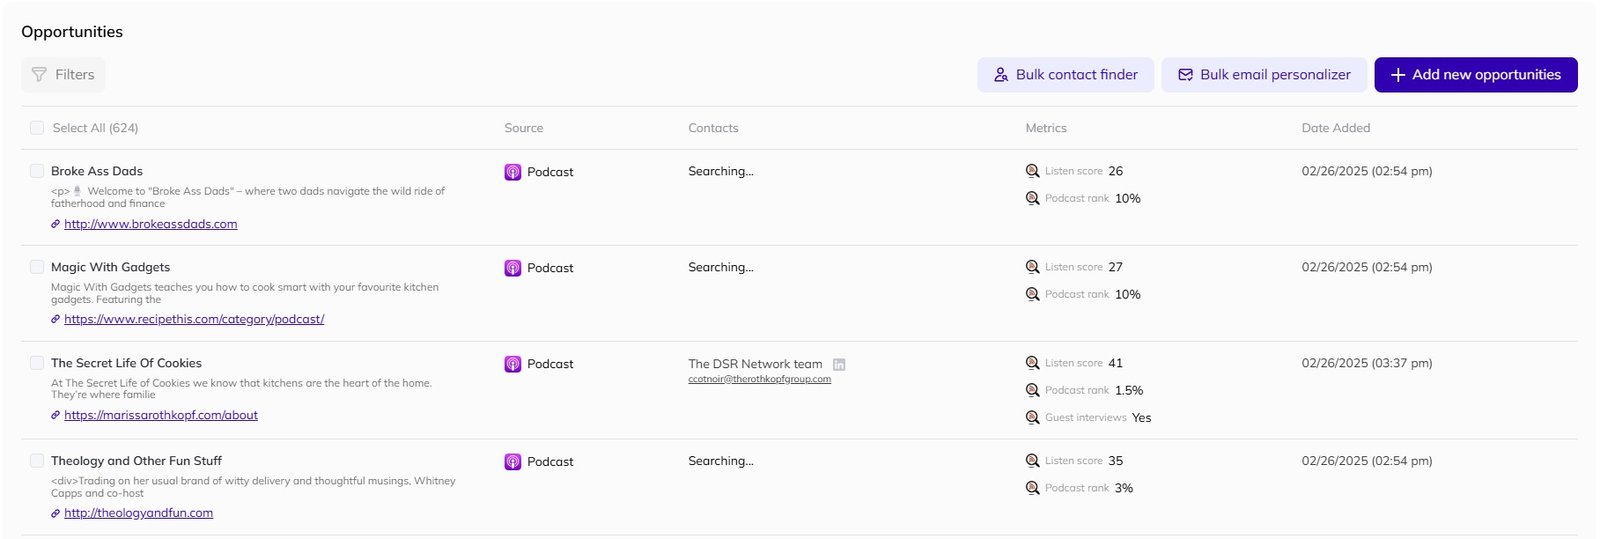Check the Broke Ass Dads row checkbox
The height and width of the screenshot is (539, 1600).
tap(37, 171)
